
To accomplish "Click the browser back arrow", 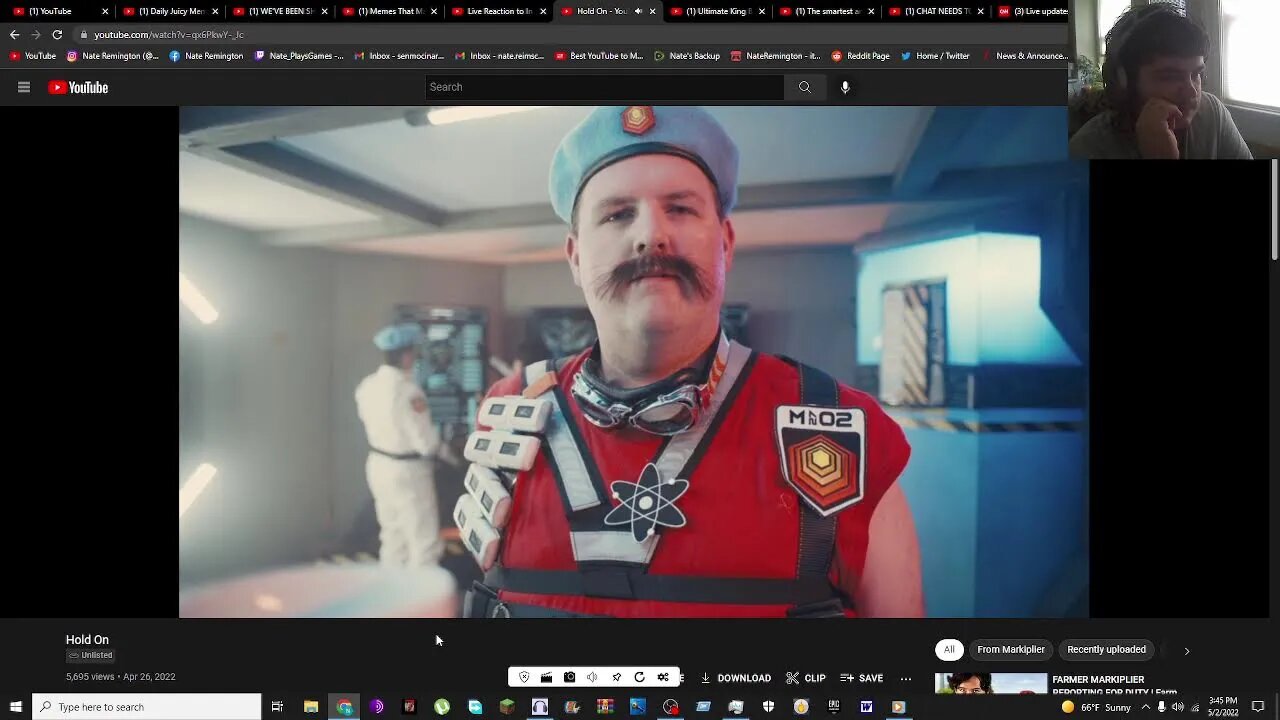I will click(14, 34).
